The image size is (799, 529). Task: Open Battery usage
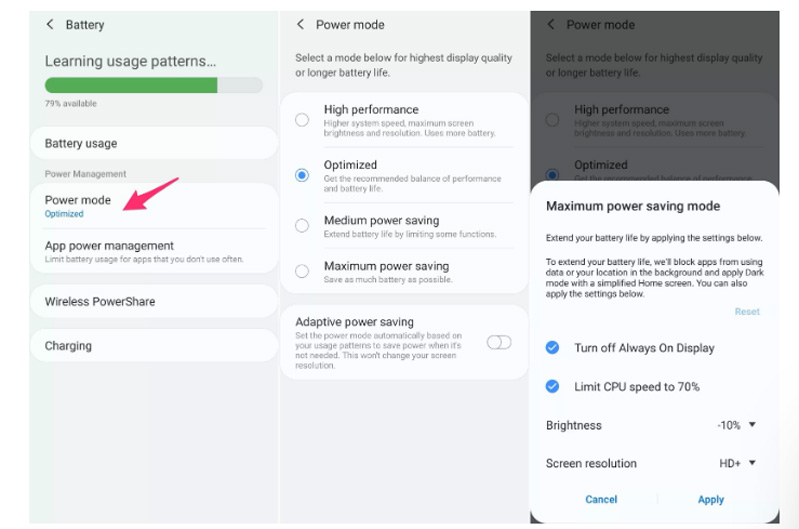pyautogui.click(x=153, y=144)
